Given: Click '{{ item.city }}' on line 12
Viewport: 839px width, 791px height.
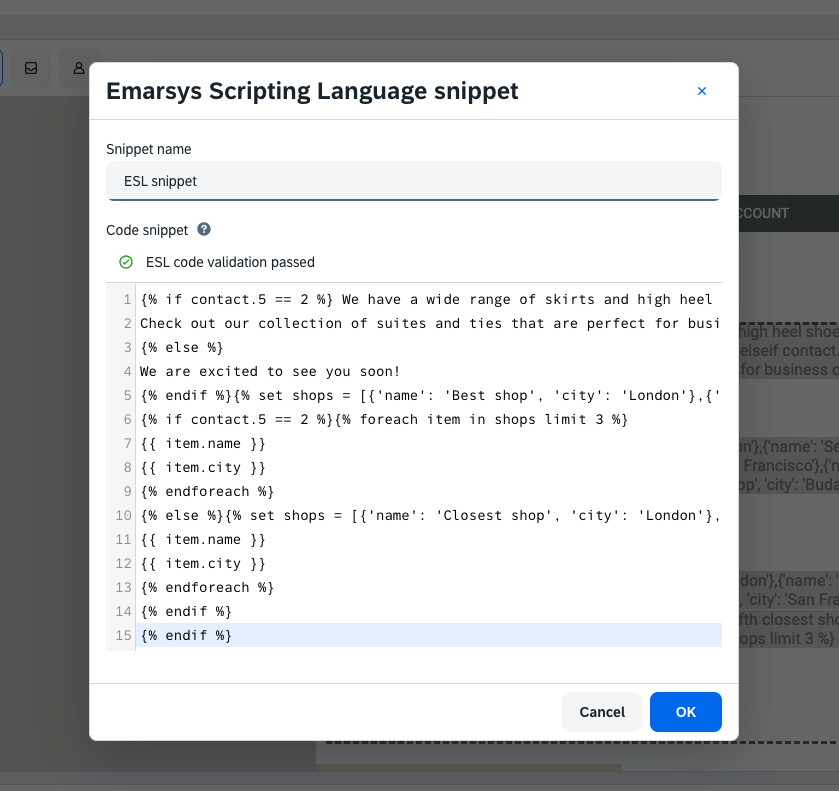Looking at the screenshot, I should (203, 564).
